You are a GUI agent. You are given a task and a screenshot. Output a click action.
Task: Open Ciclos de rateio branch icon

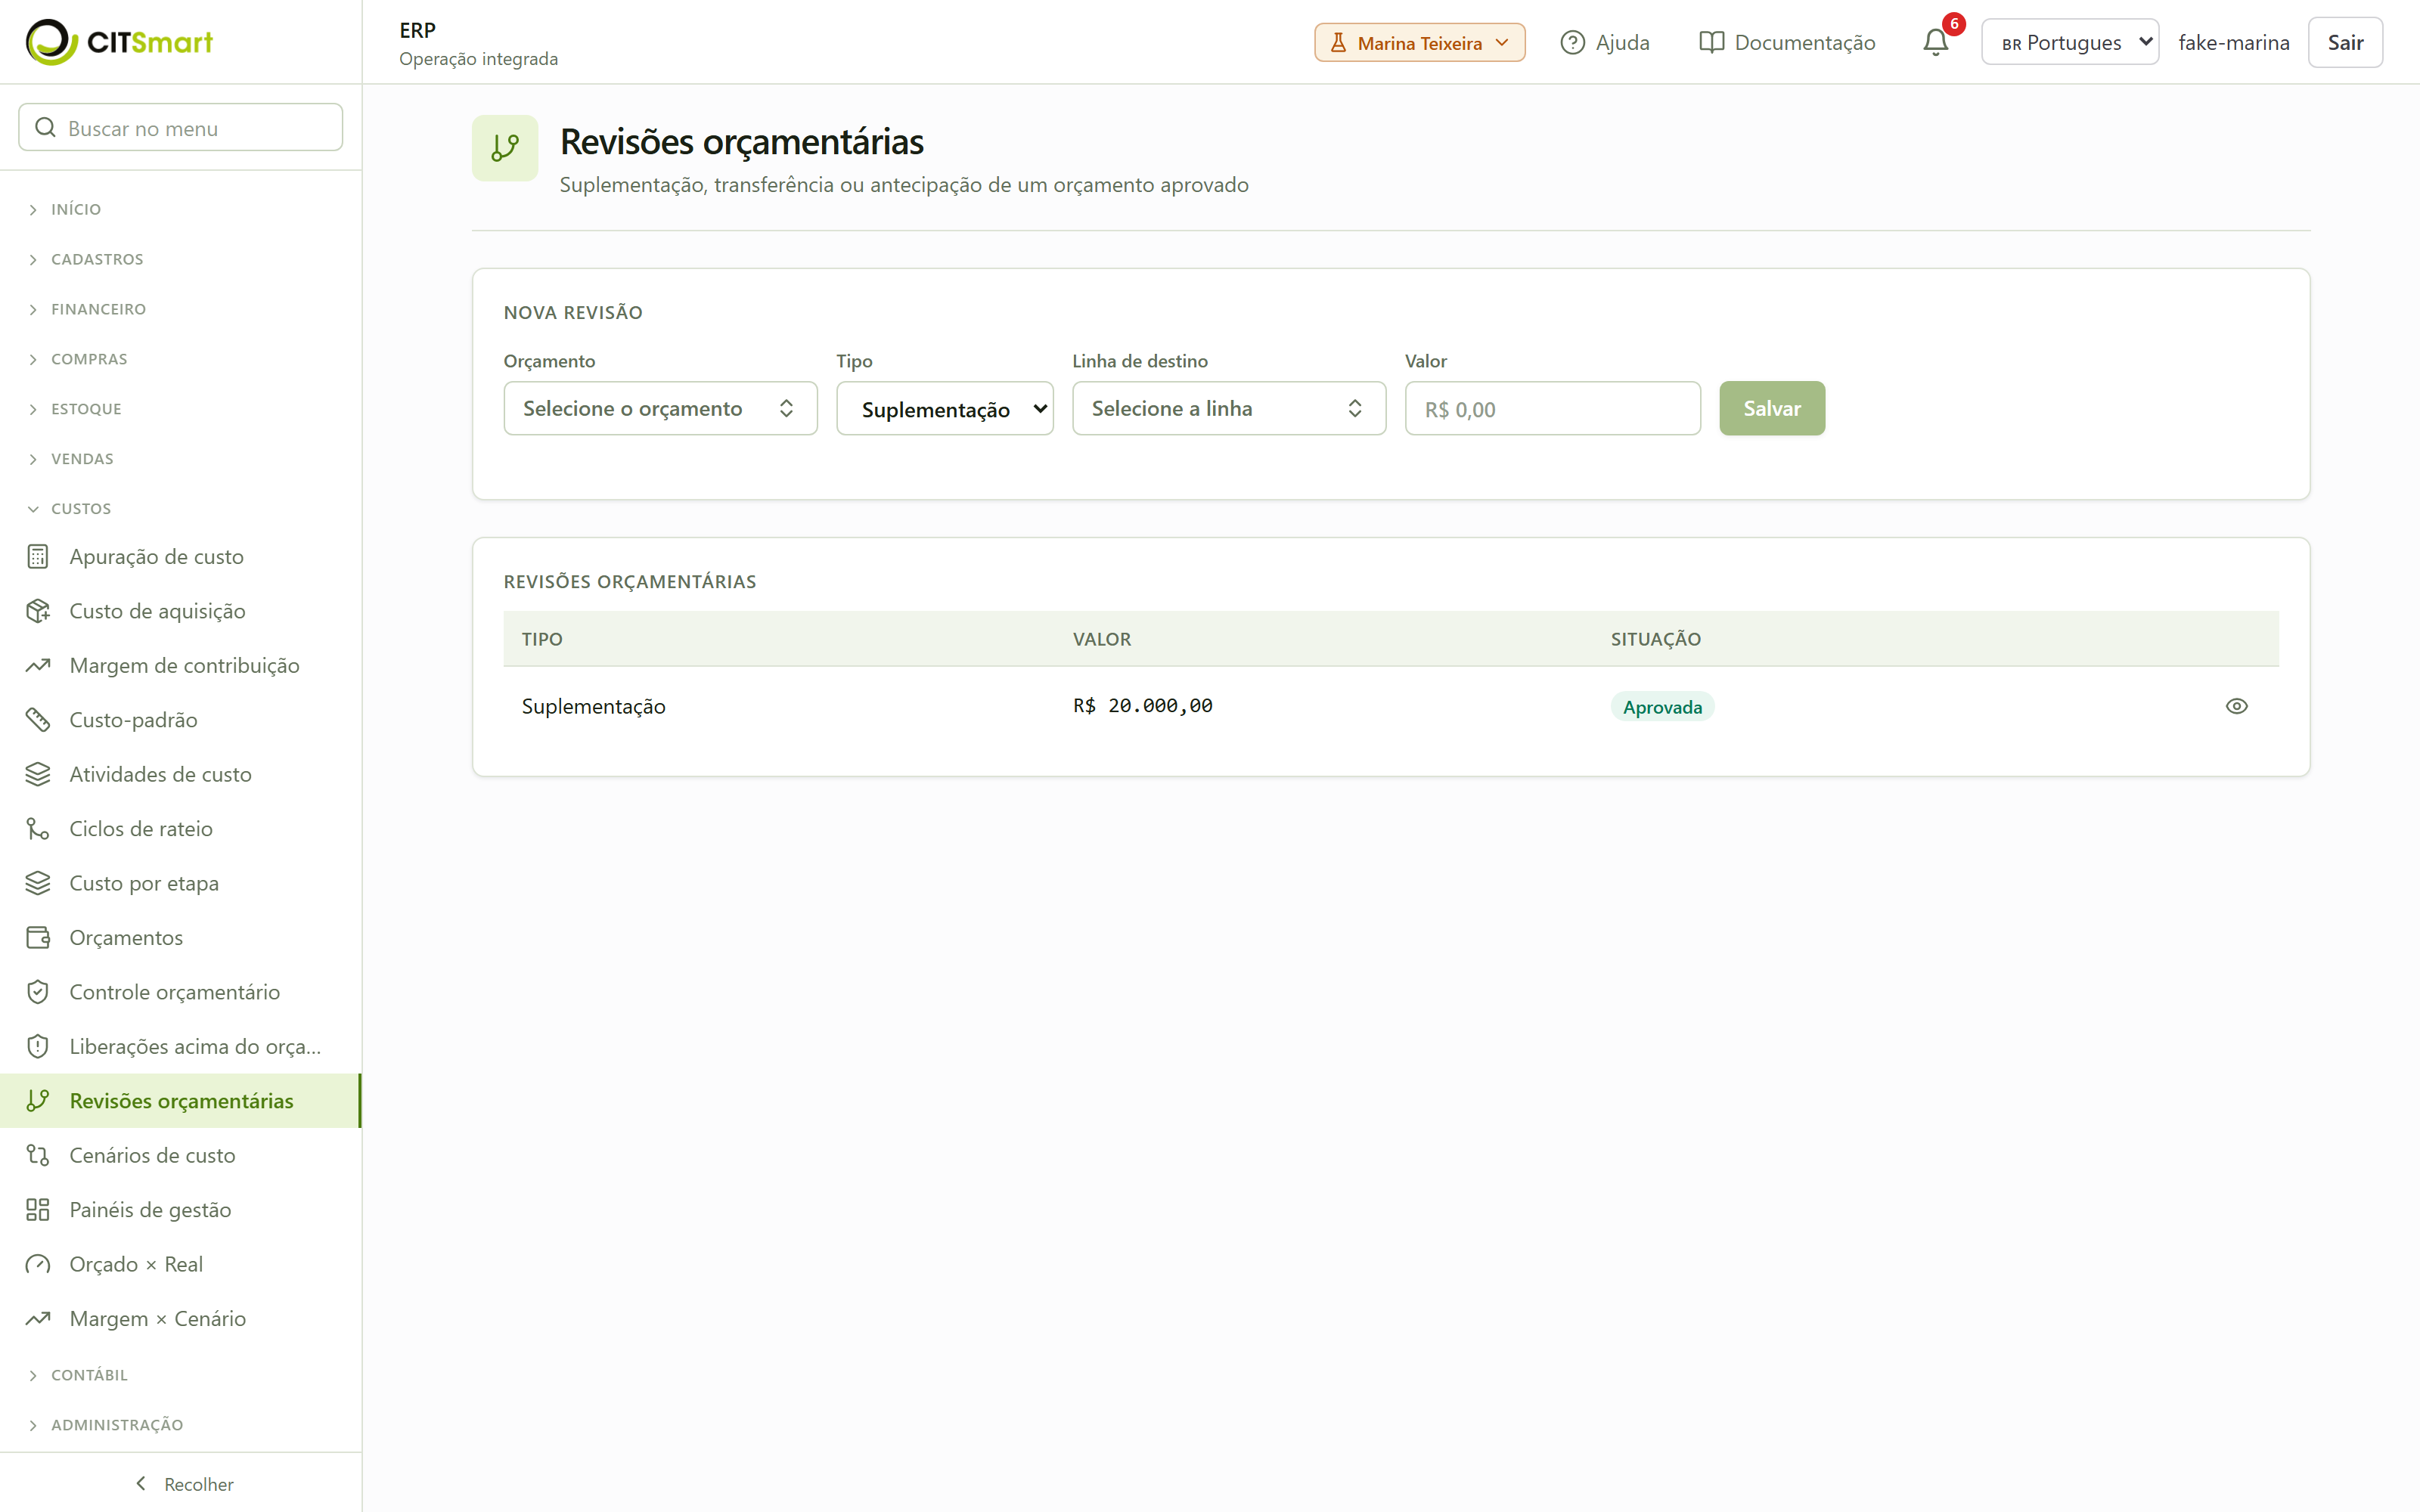[38, 829]
